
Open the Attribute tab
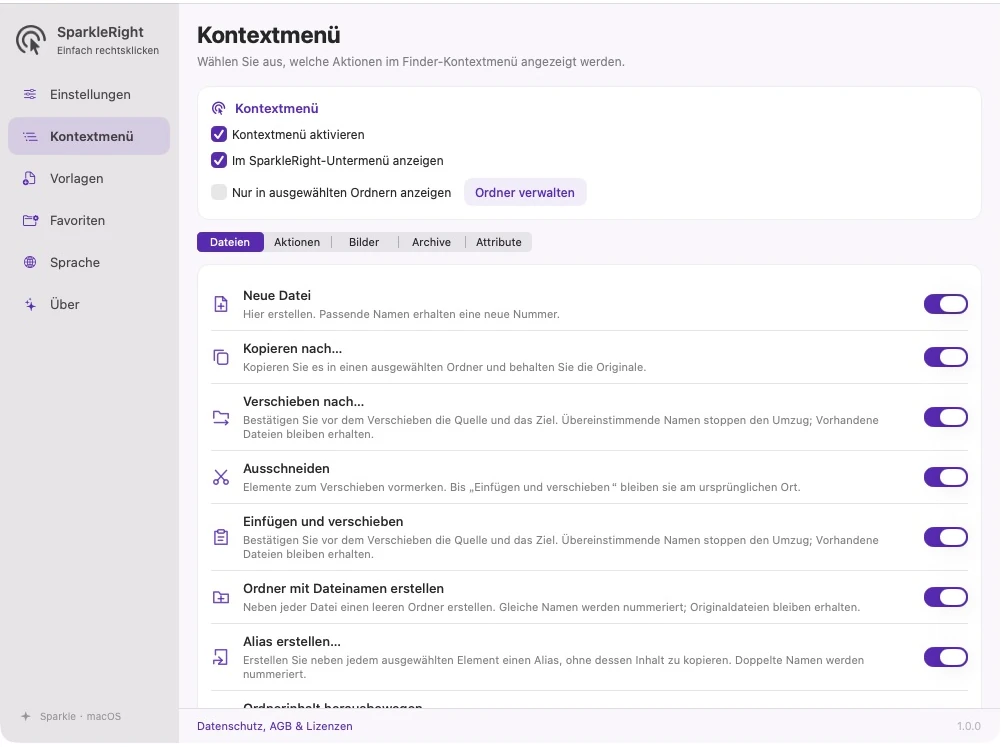[499, 242]
